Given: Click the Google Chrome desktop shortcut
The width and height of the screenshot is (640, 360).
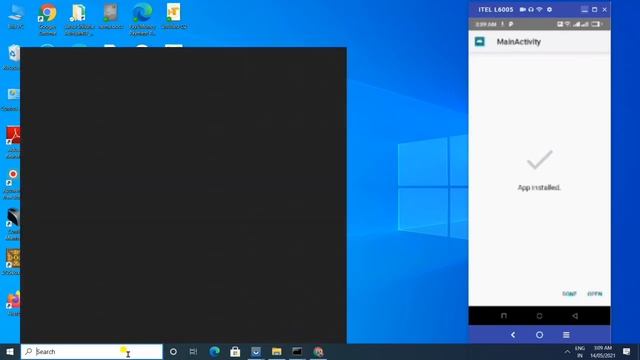Looking at the screenshot, I should 47,19.
